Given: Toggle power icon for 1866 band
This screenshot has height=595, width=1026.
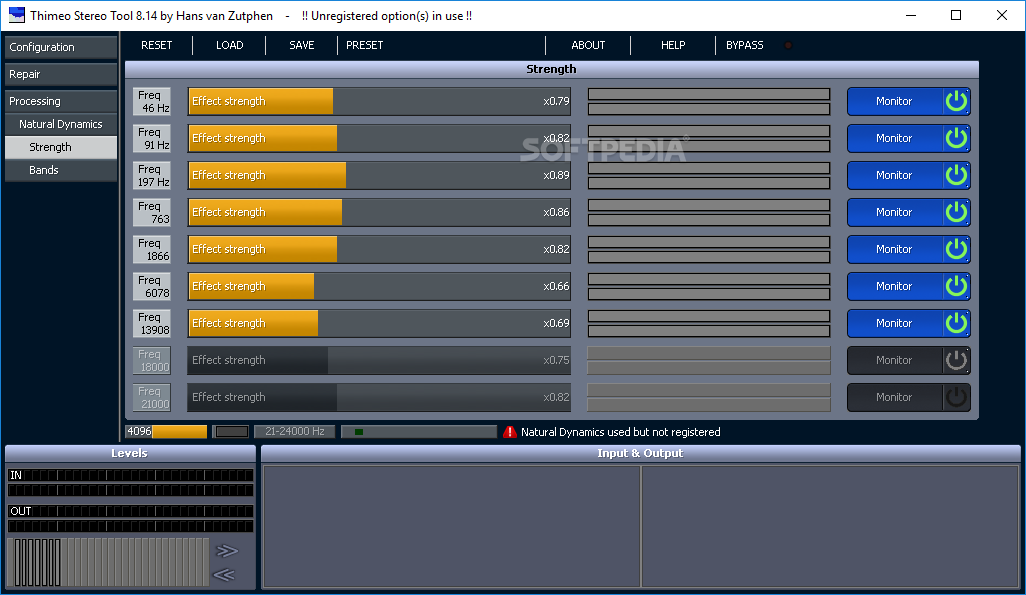Looking at the screenshot, I should click(957, 249).
